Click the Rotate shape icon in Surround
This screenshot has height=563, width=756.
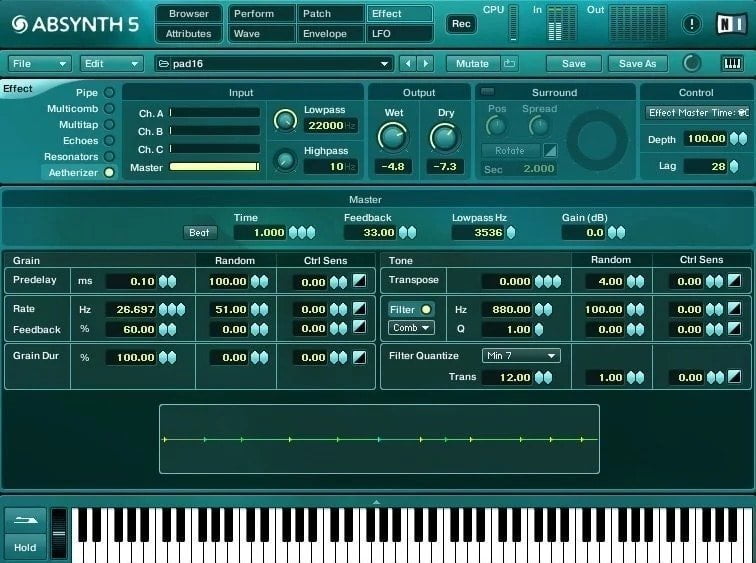pos(550,151)
